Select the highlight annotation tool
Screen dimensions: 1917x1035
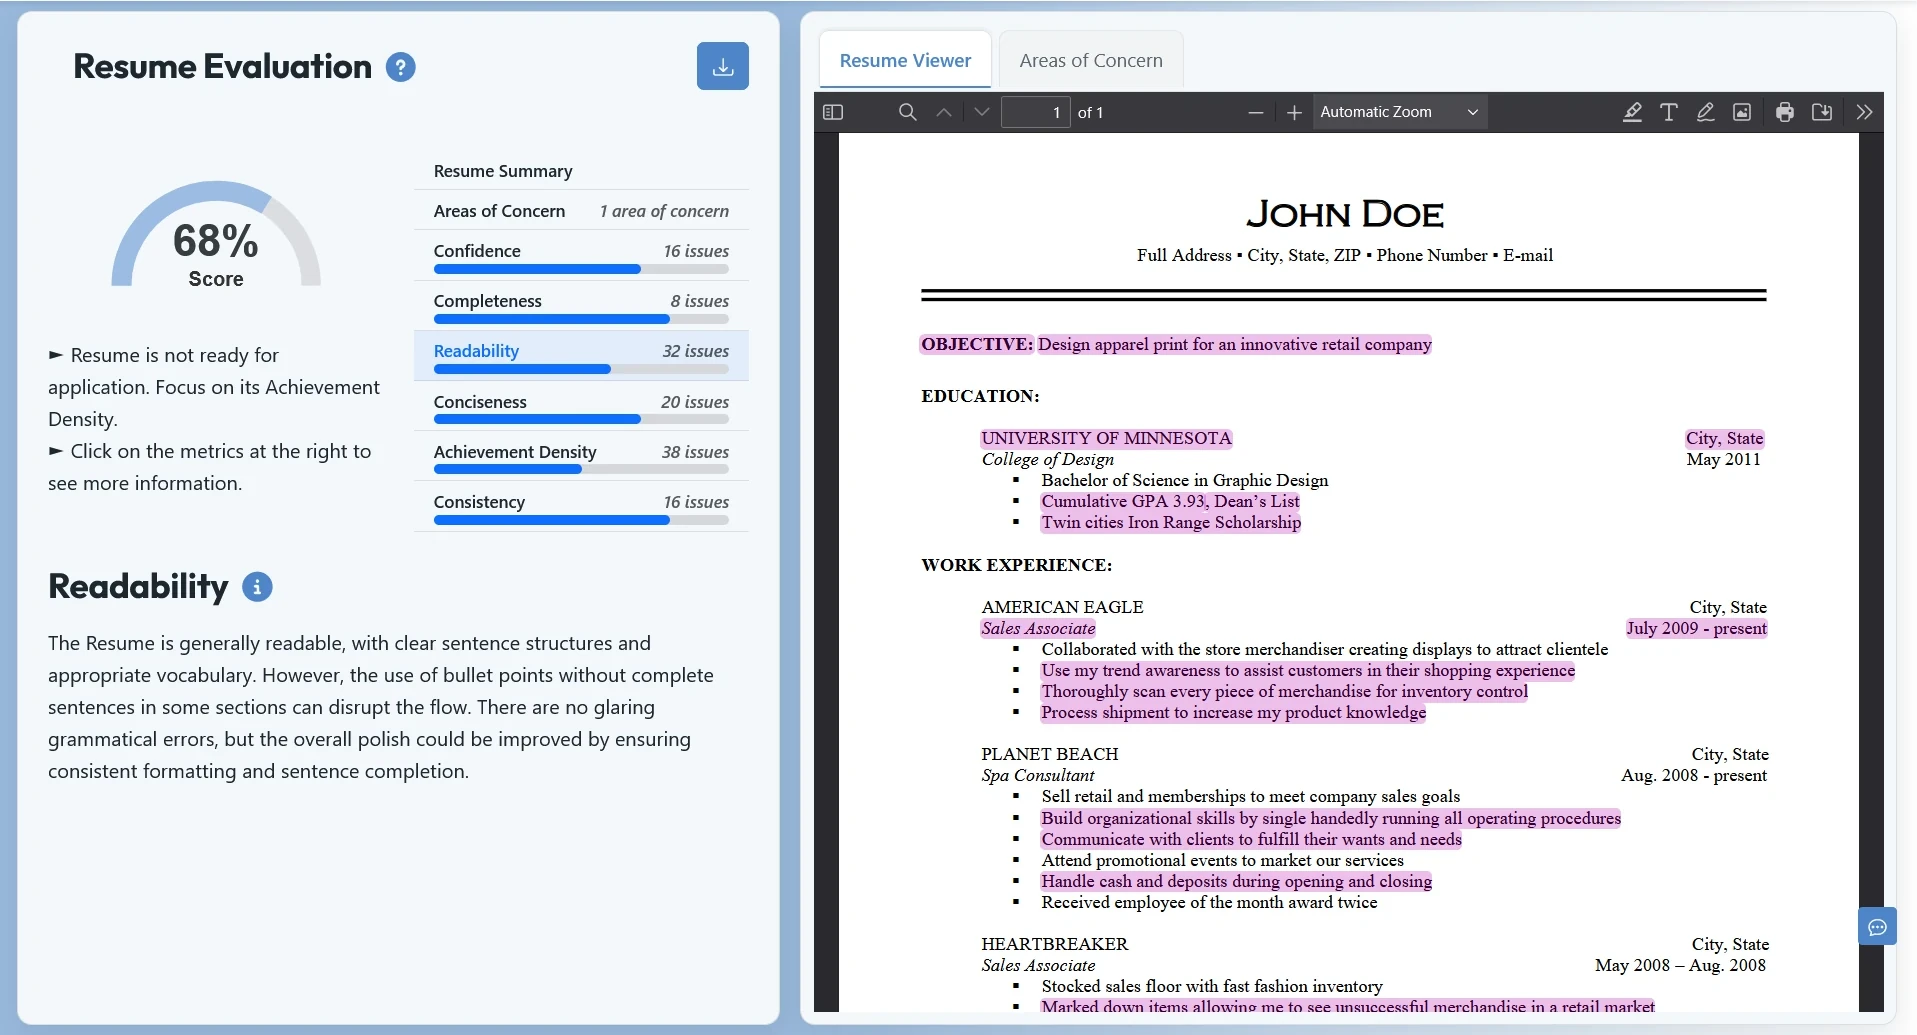tap(1632, 112)
